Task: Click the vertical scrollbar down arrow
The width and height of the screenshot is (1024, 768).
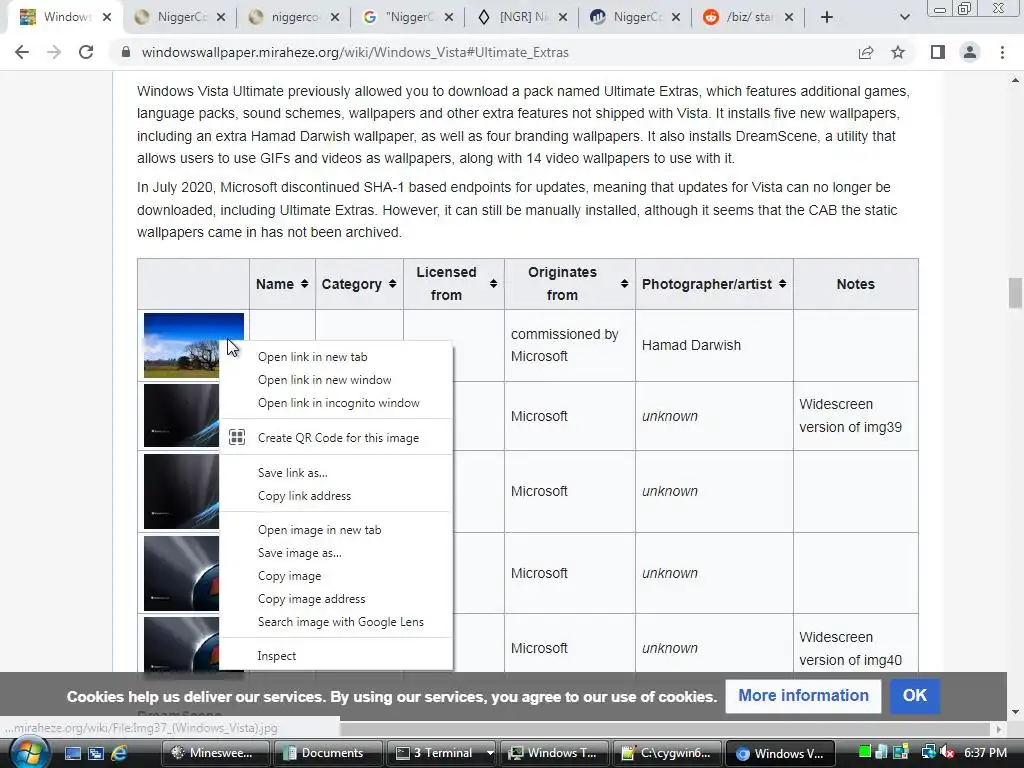Action: click(x=1015, y=712)
